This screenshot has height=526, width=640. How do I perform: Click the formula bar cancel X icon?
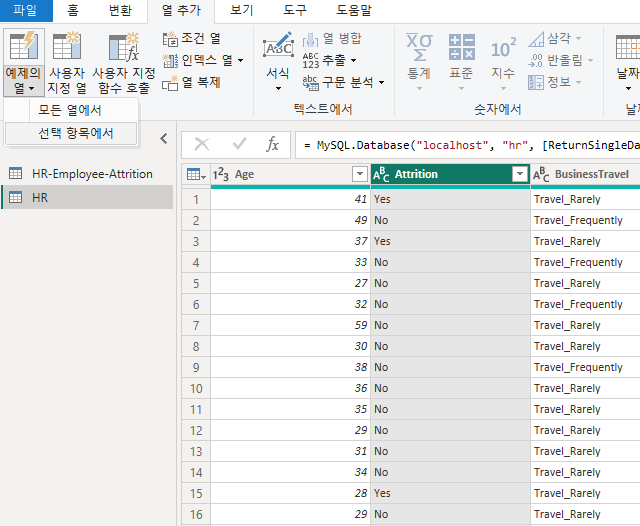tap(202, 144)
